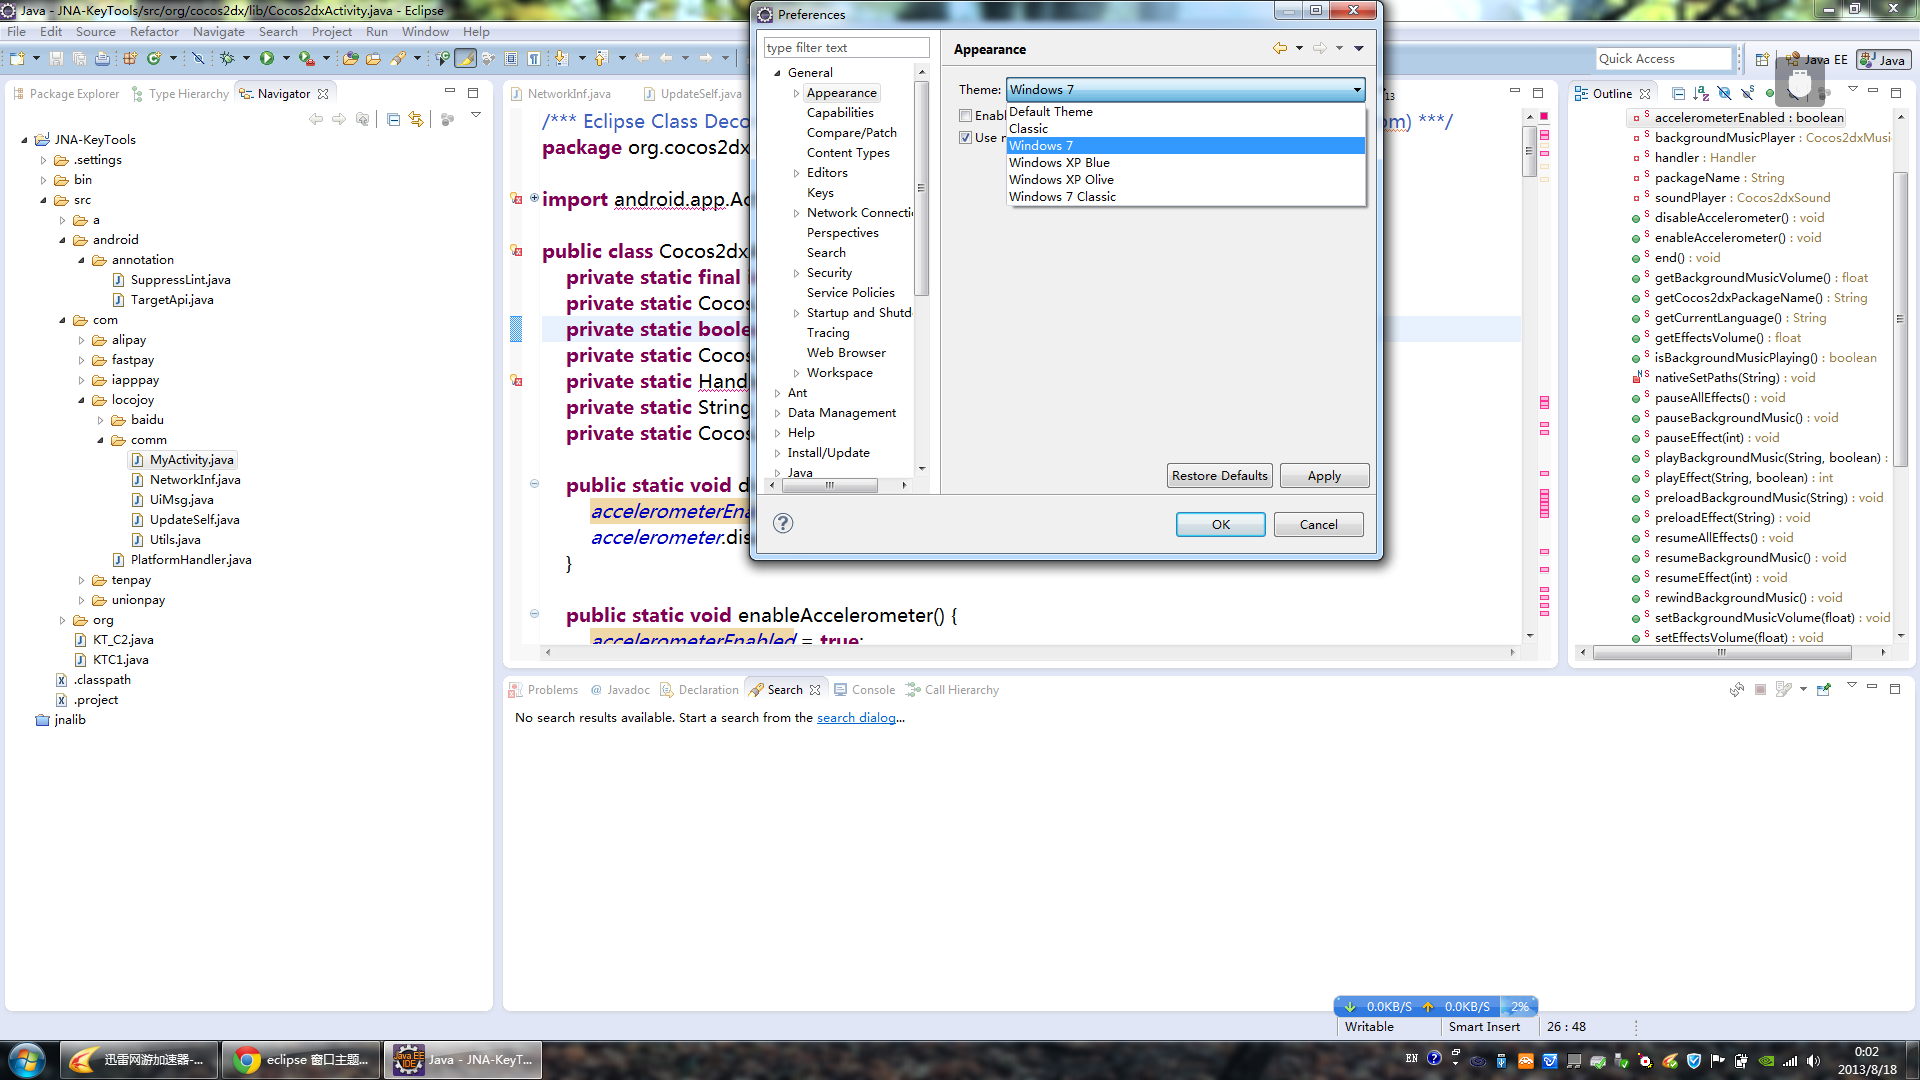The image size is (1920, 1080).
Task: Click the Debug bug icon
Action: 228,59
